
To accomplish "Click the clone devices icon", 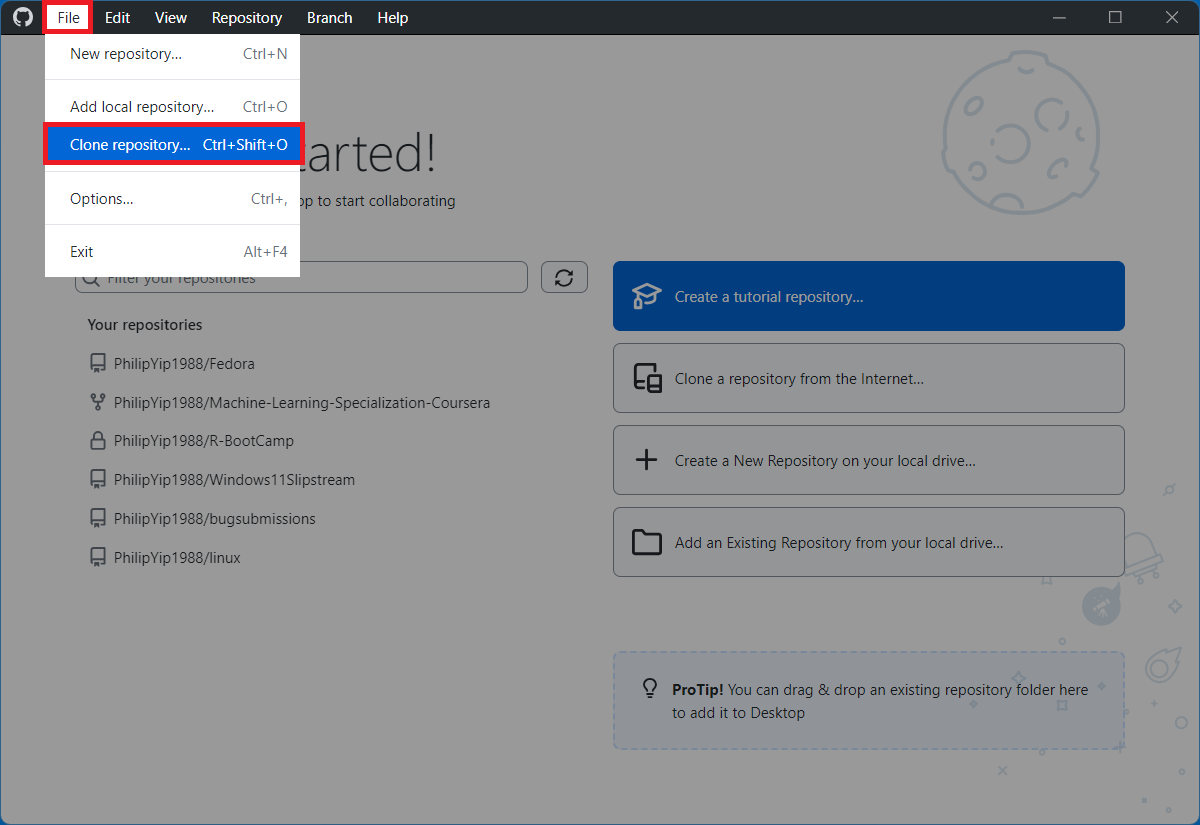I will pyautogui.click(x=647, y=378).
